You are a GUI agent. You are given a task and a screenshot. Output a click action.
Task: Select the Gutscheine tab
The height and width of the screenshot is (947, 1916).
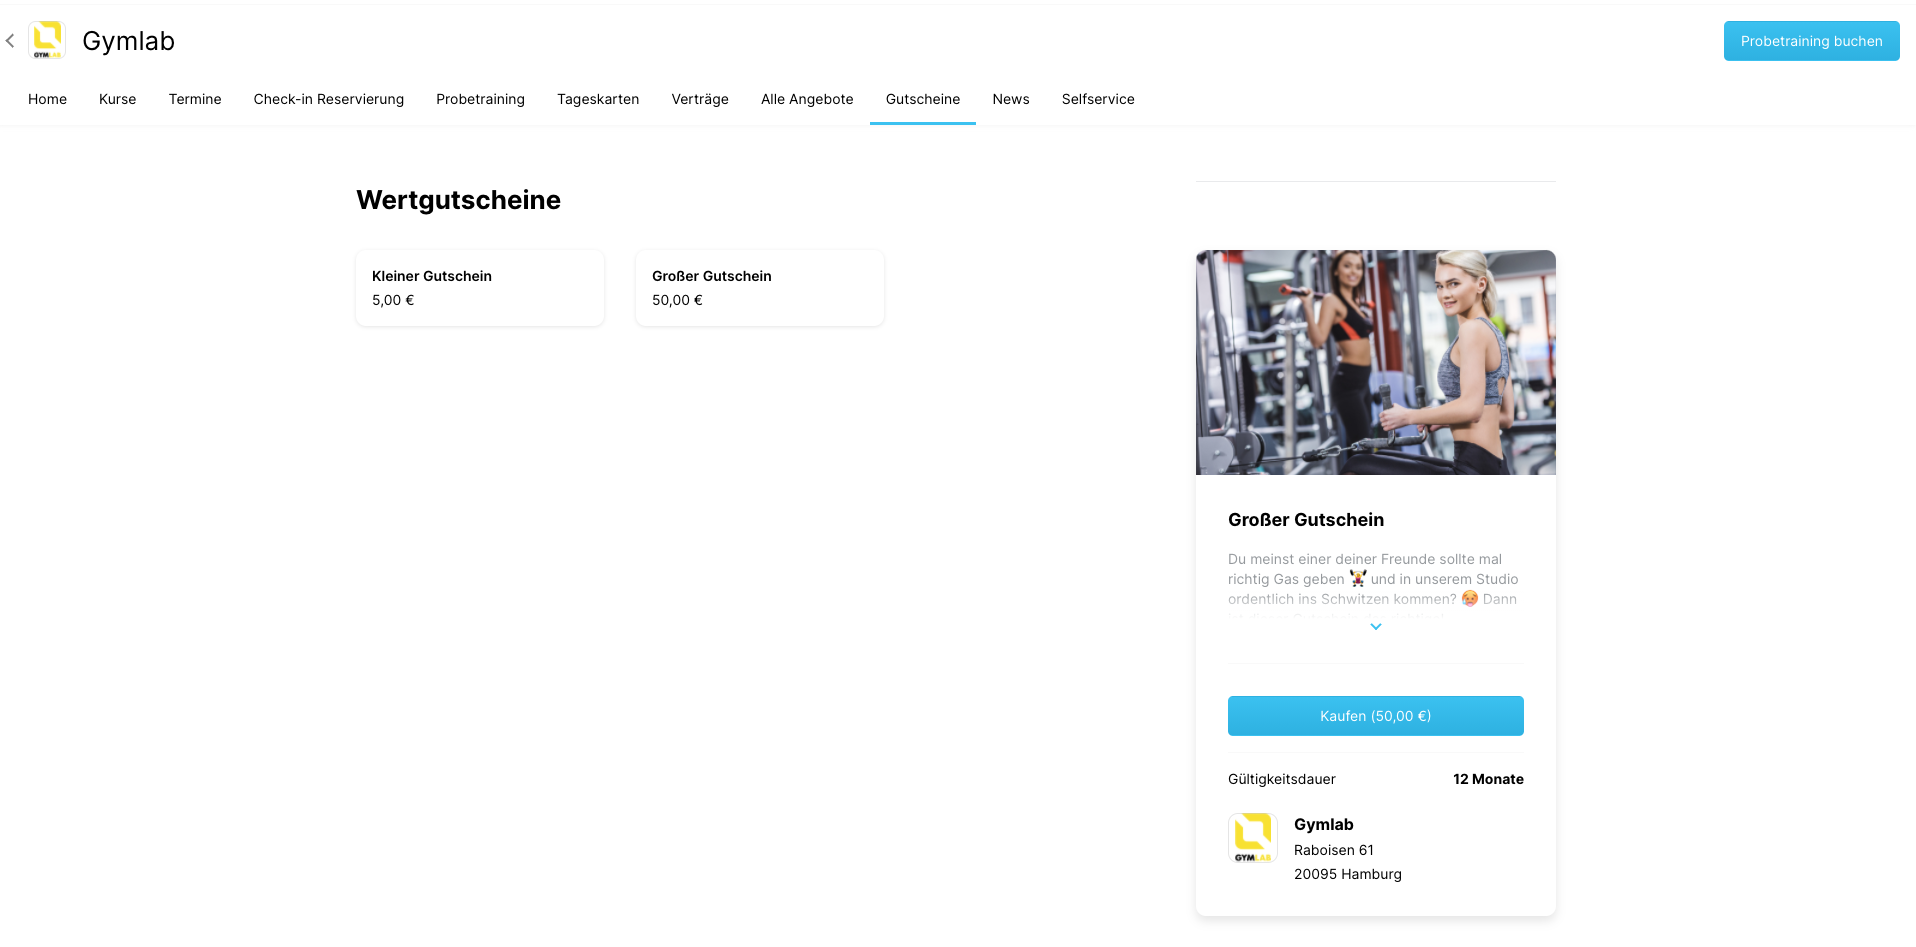coord(923,99)
